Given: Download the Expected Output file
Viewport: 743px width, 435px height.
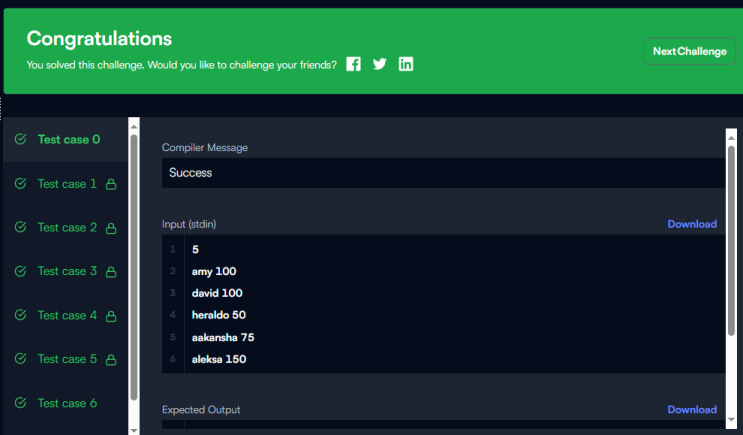Looking at the screenshot, I should pos(692,409).
